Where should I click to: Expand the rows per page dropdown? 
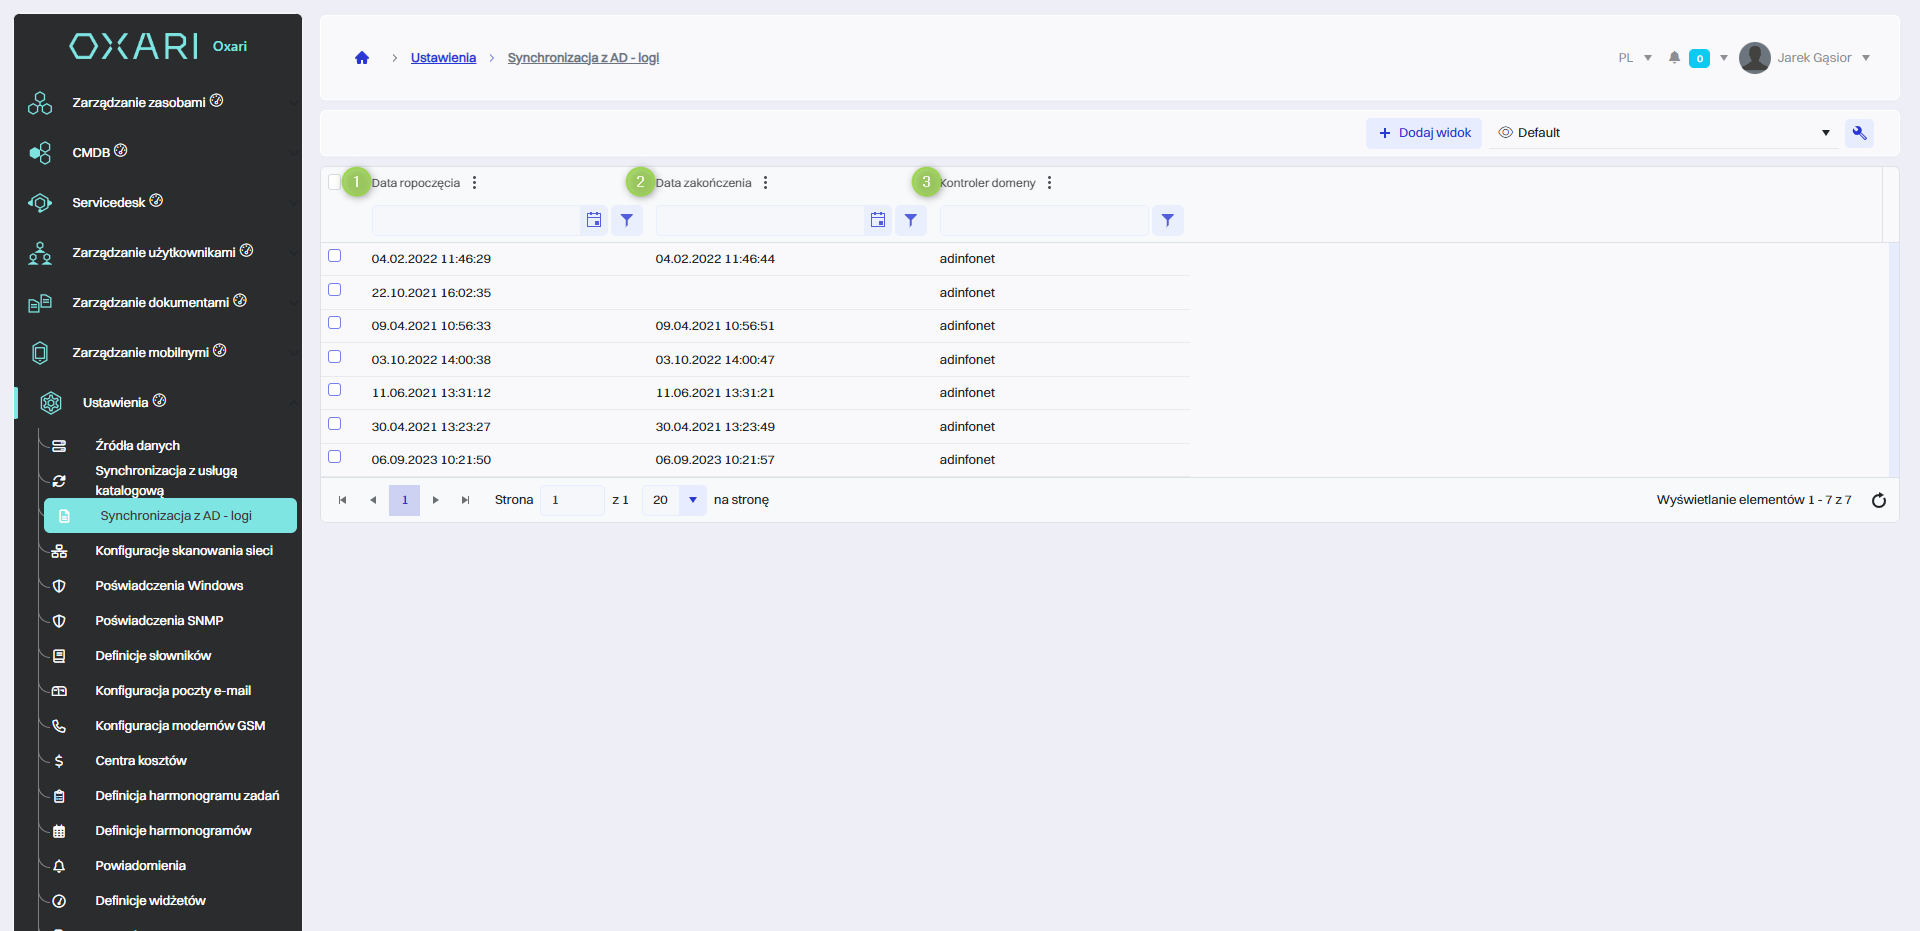point(692,500)
